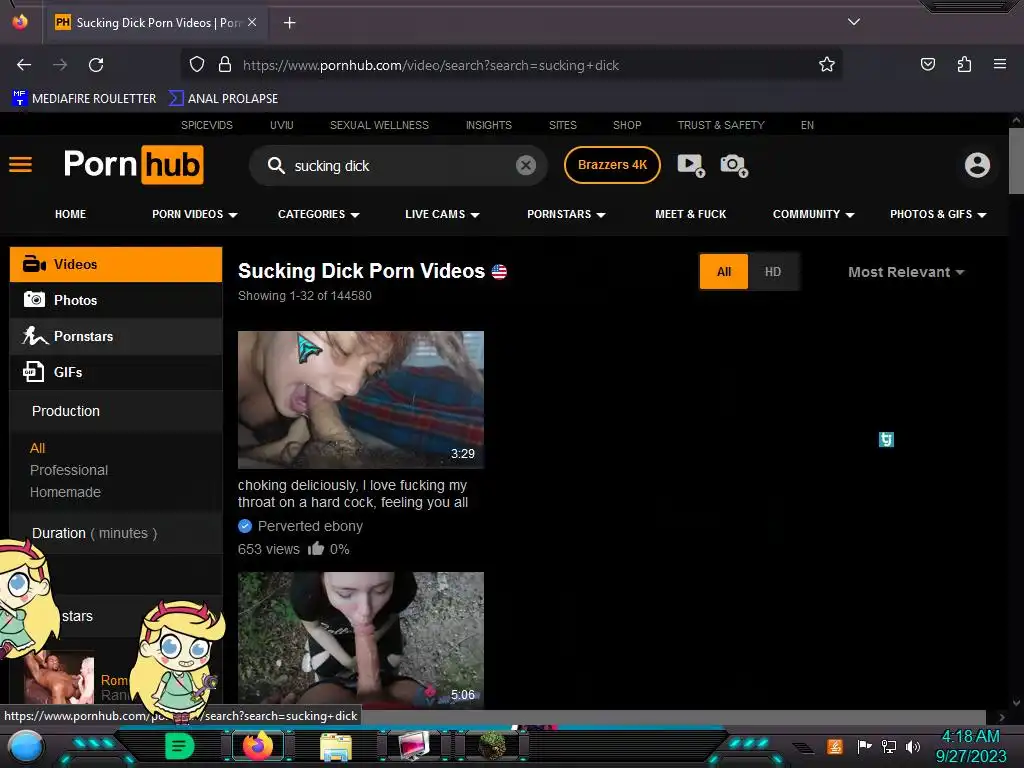Open the uploader profile under the first video
Screen dimensions: 1024x768
tap(310, 526)
